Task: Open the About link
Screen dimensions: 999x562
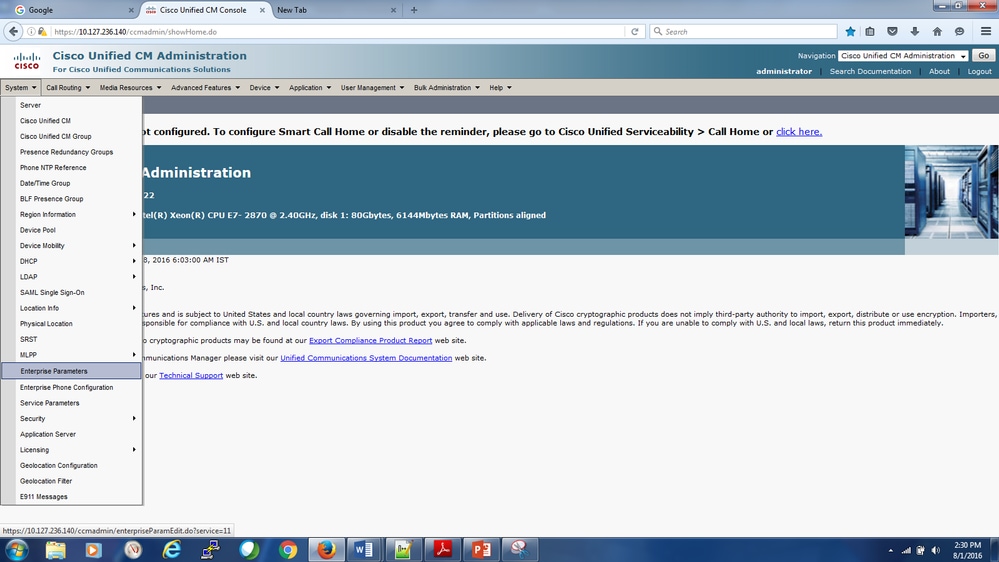Action: coord(939,71)
